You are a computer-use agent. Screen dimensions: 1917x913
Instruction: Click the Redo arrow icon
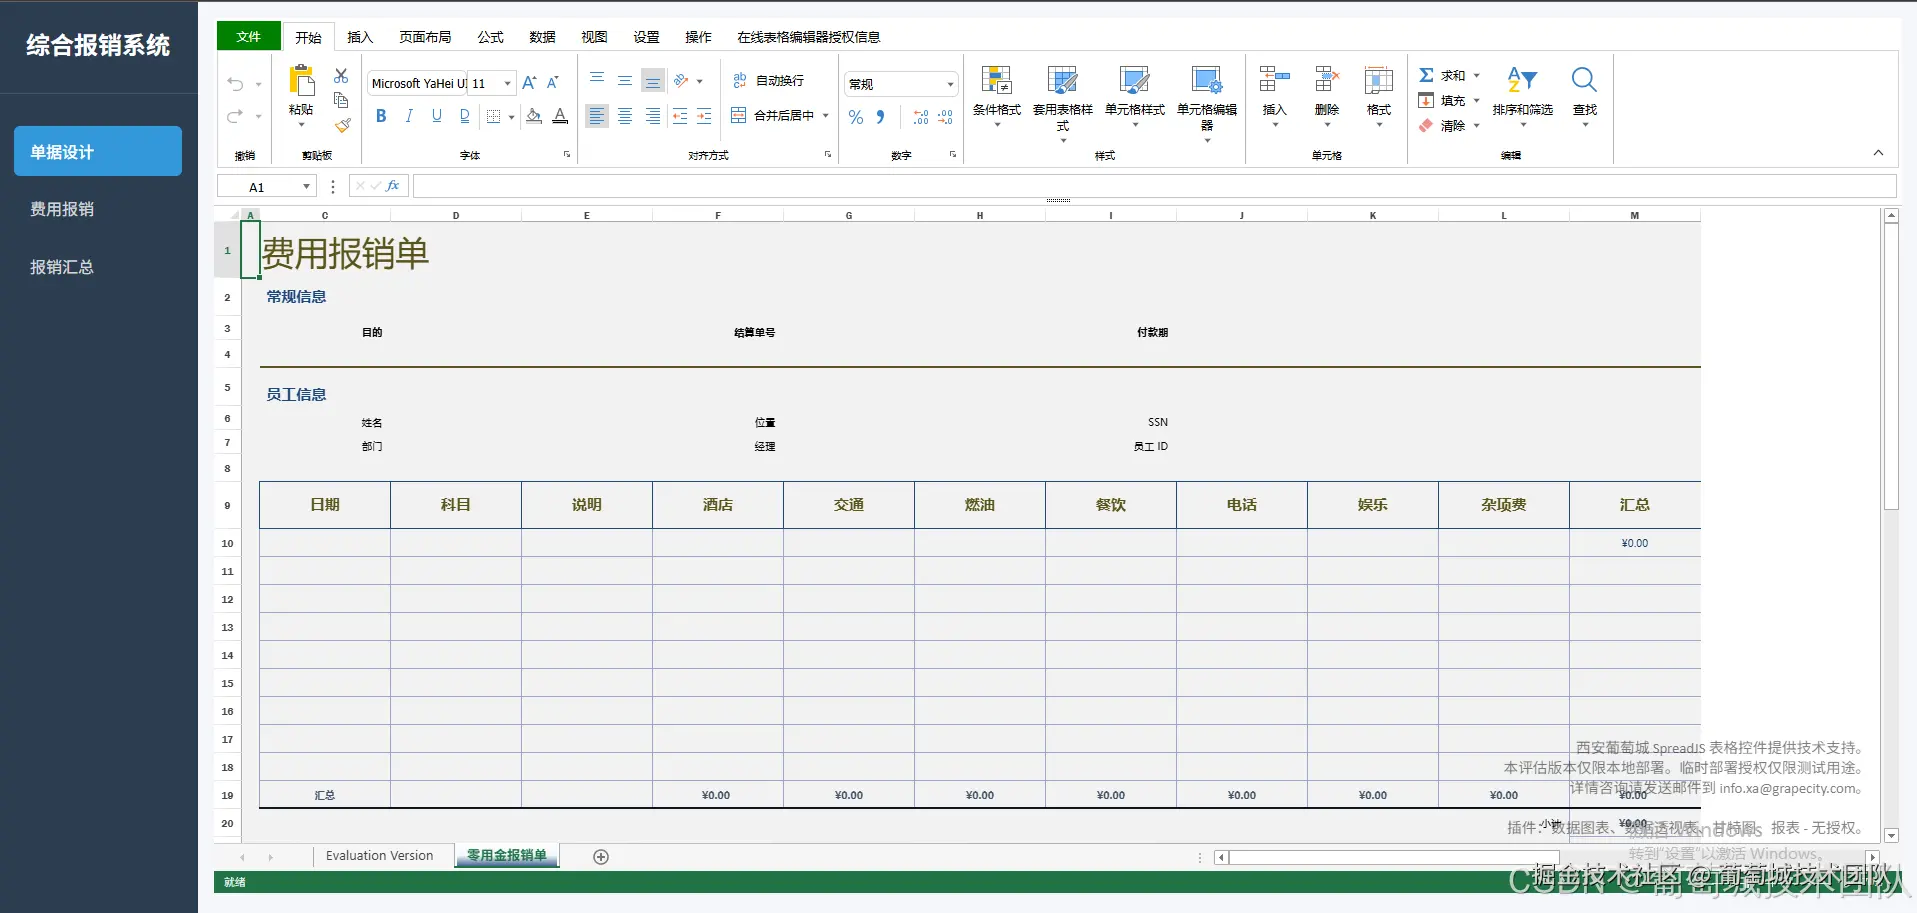236,116
